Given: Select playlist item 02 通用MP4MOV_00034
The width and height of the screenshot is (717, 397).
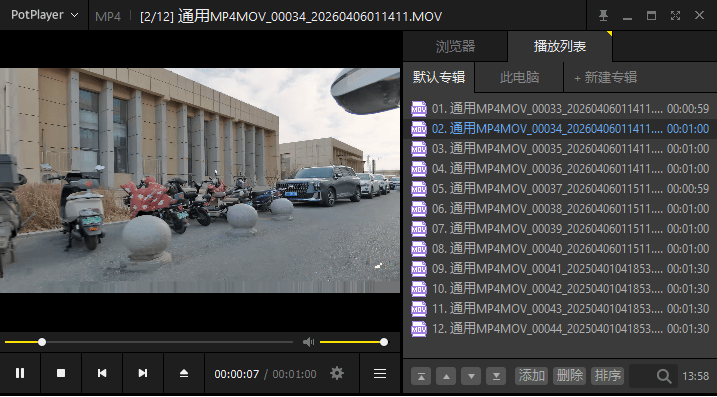Looking at the screenshot, I should point(560,129).
